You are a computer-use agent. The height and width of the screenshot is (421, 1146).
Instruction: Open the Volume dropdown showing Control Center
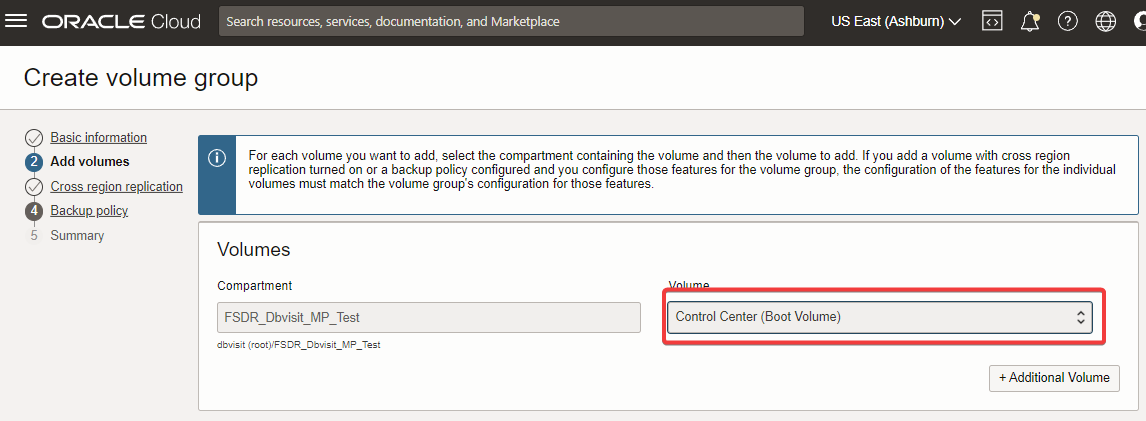click(x=880, y=317)
